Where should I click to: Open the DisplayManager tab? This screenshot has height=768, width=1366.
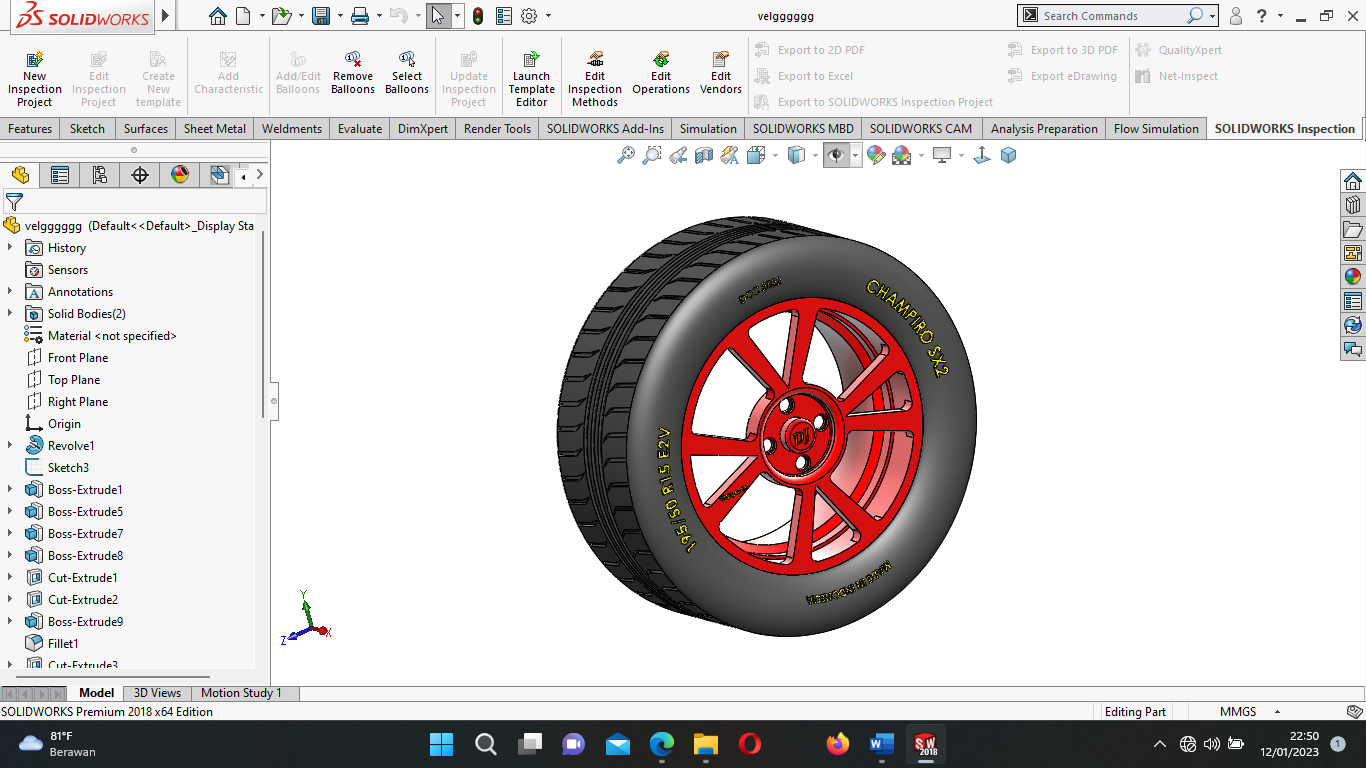coord(180,175)
